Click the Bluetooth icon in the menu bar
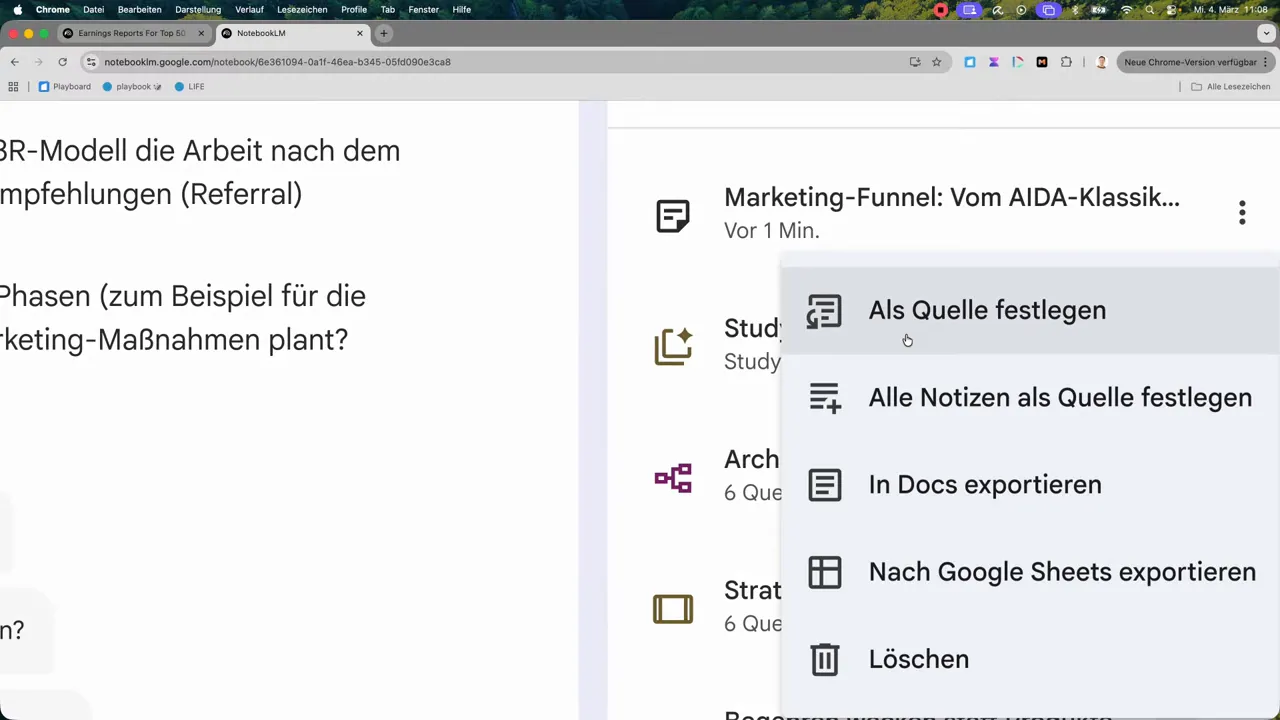Image resolution: width=1280 pixels, height=720 pixels. coord(1075,9)
